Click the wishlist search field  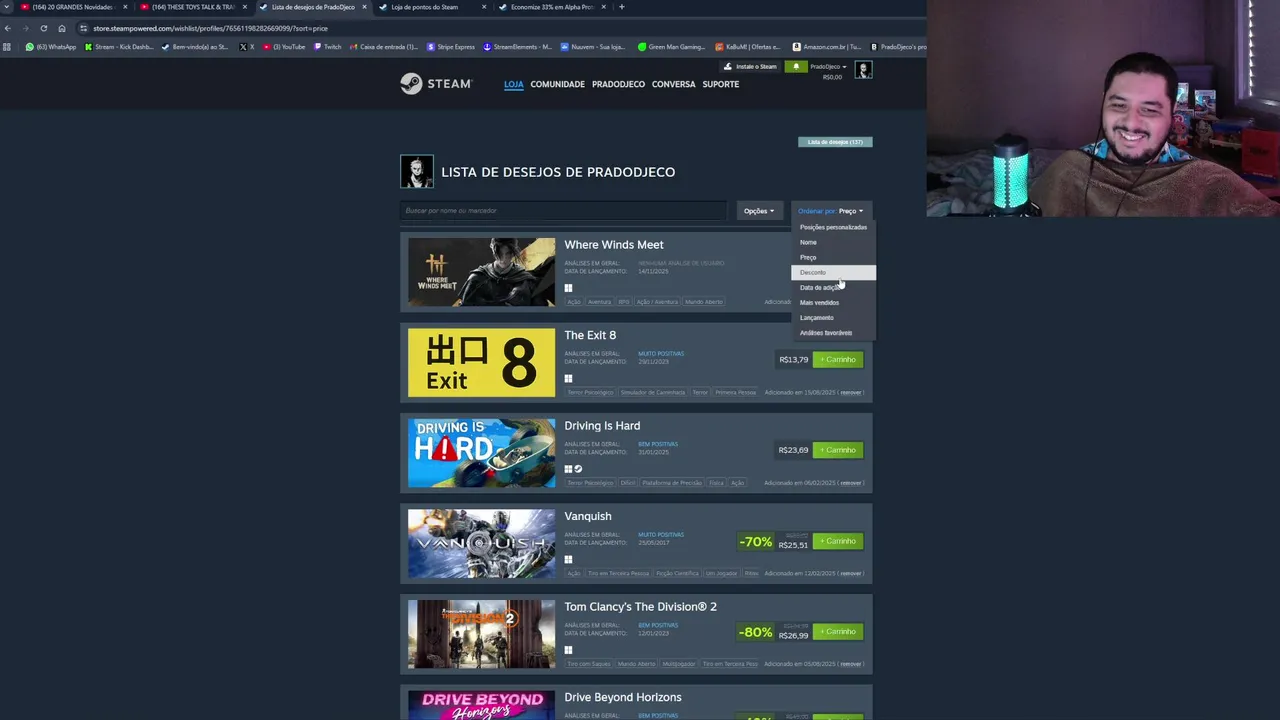[x=565, y=211]
